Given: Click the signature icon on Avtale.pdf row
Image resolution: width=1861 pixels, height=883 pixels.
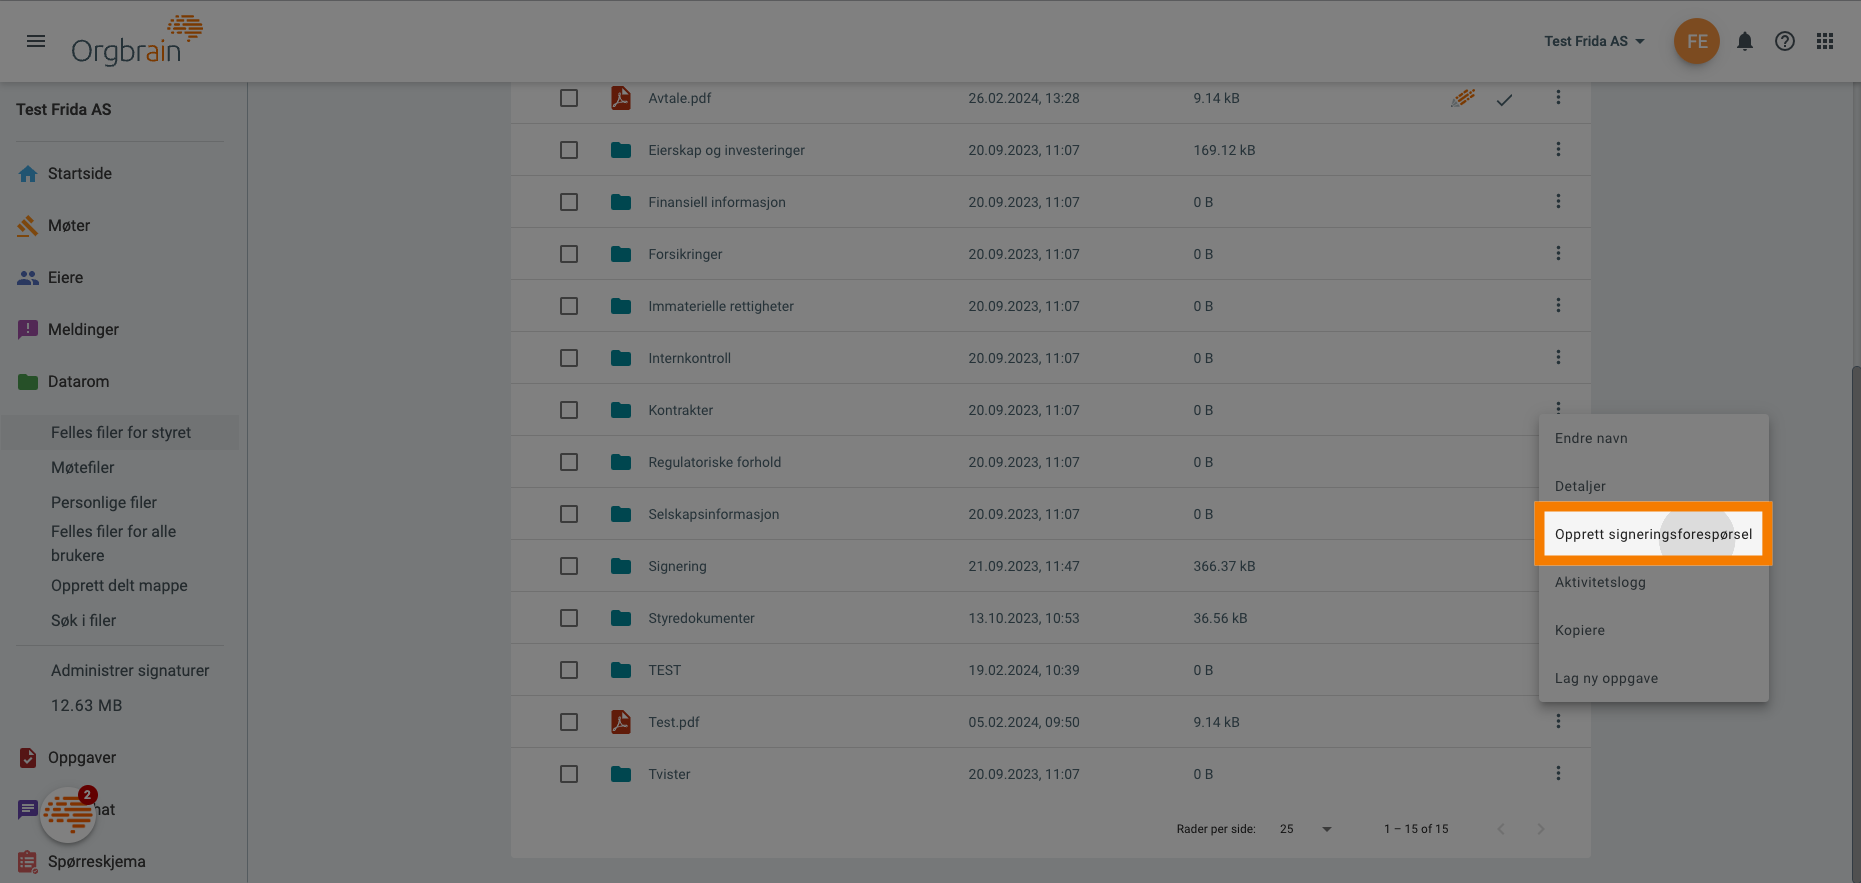Looking at the screenshot, I should 1463,98.
